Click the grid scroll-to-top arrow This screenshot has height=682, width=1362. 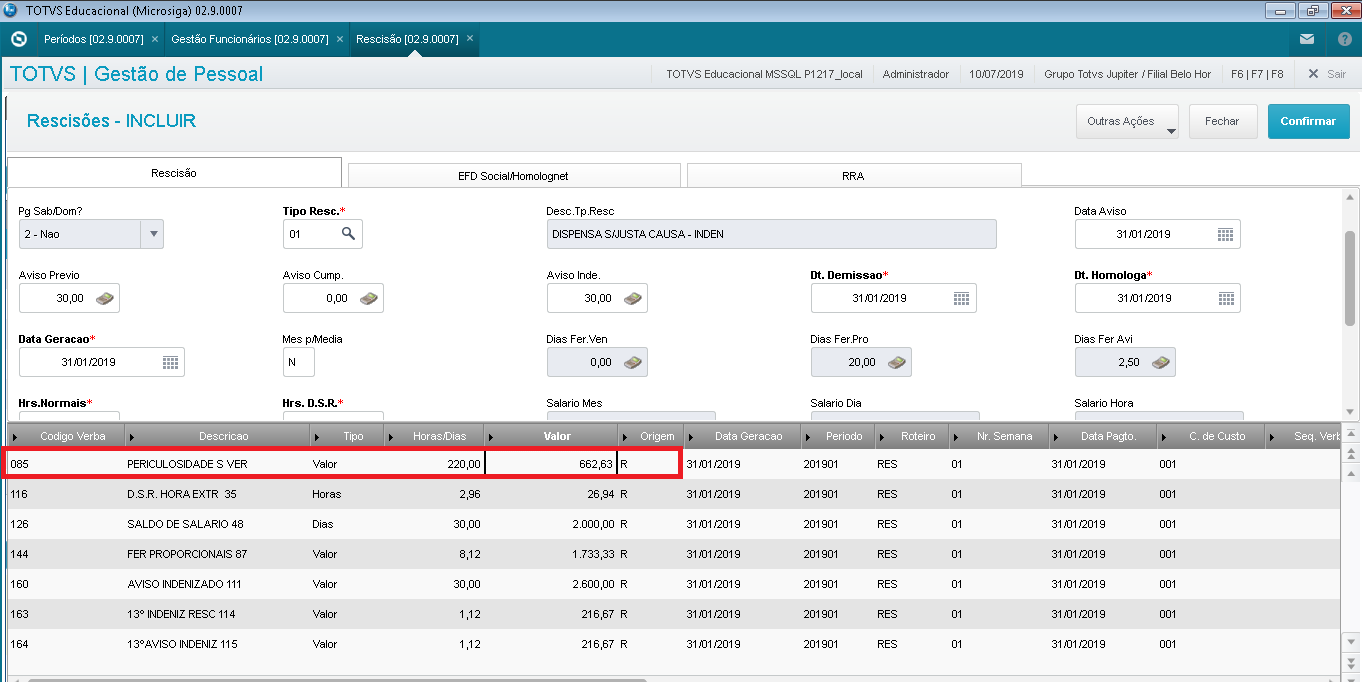click(1351, 434)
